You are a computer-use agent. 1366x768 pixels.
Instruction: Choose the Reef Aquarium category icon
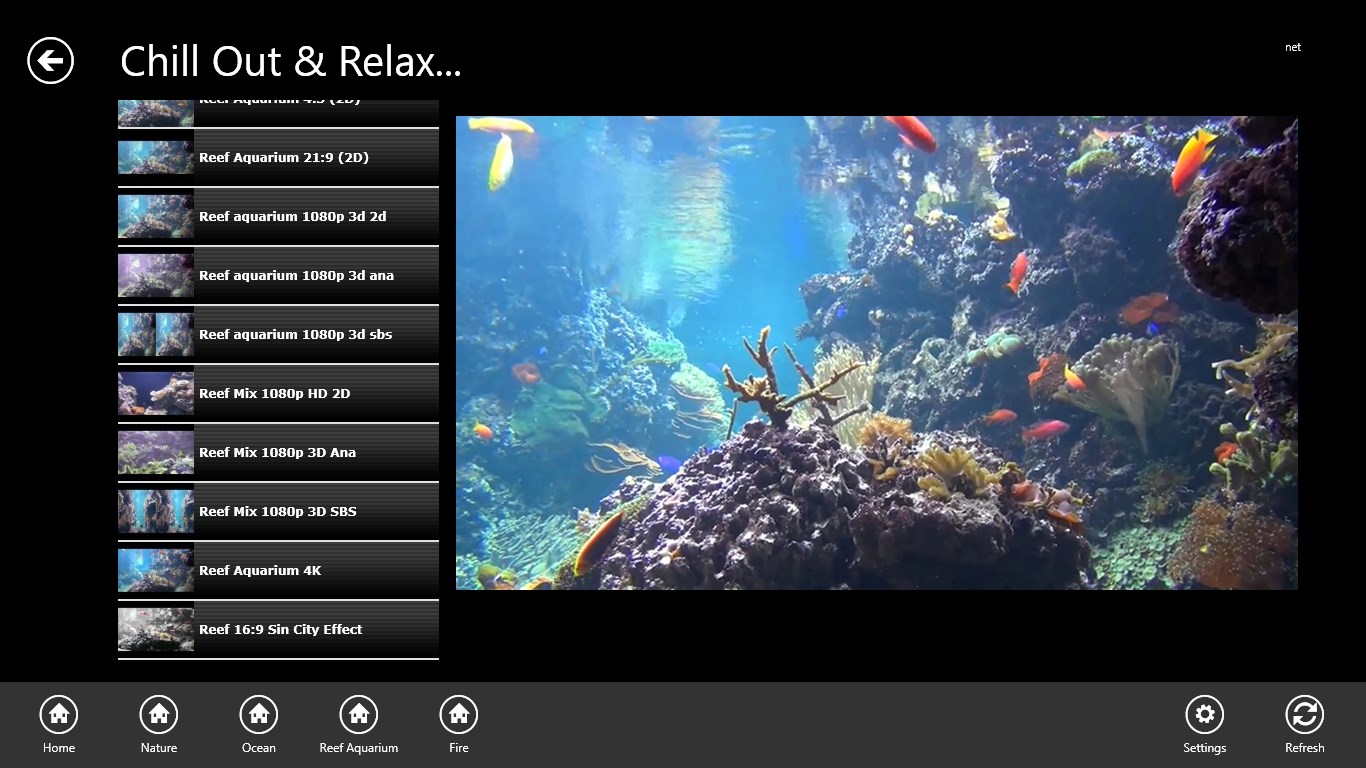[359, 715]
